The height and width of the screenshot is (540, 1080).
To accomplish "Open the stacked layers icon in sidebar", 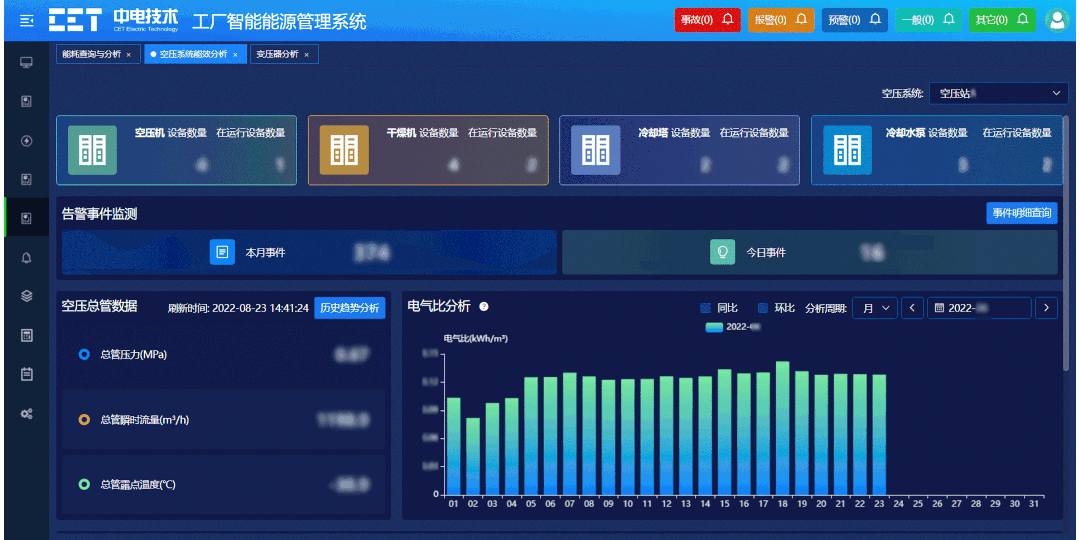I will [x=26, y=296].
